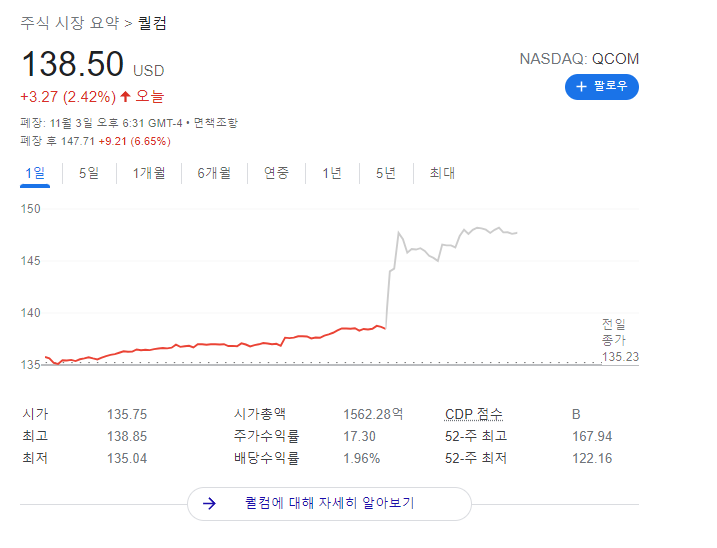Select the 연중 chart tab
This screenshot has width=717, height=548.
276,173
